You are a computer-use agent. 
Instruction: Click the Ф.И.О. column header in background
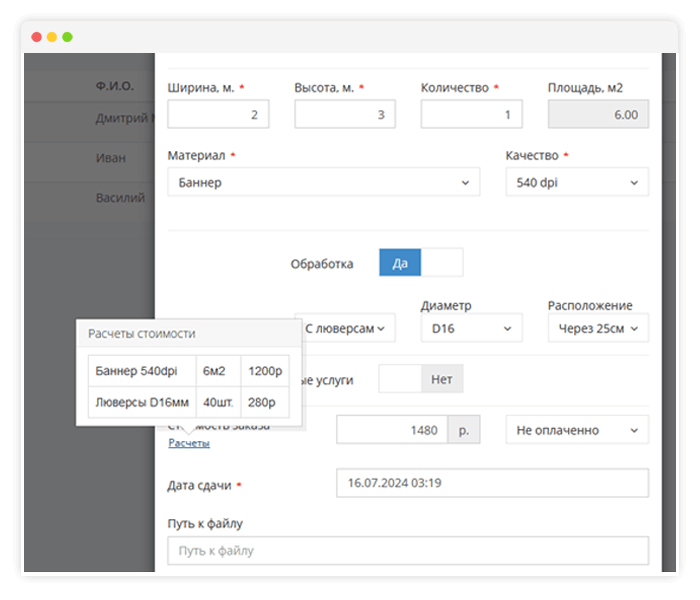pos(115,86)
